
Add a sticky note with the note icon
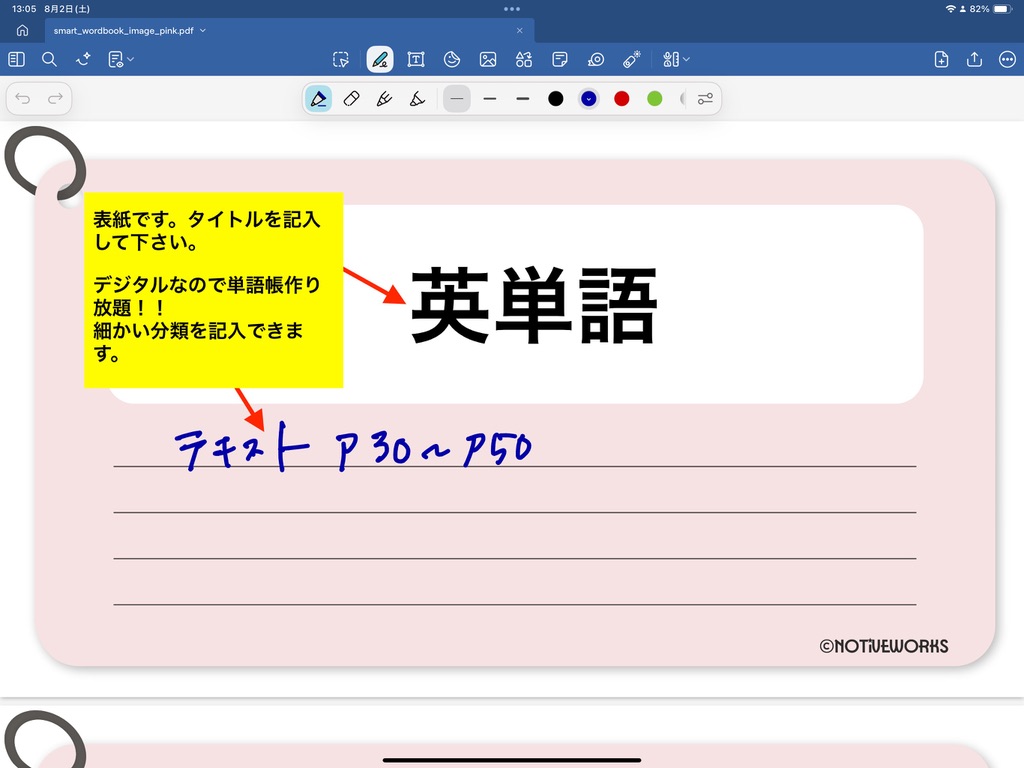pos(560,59)
